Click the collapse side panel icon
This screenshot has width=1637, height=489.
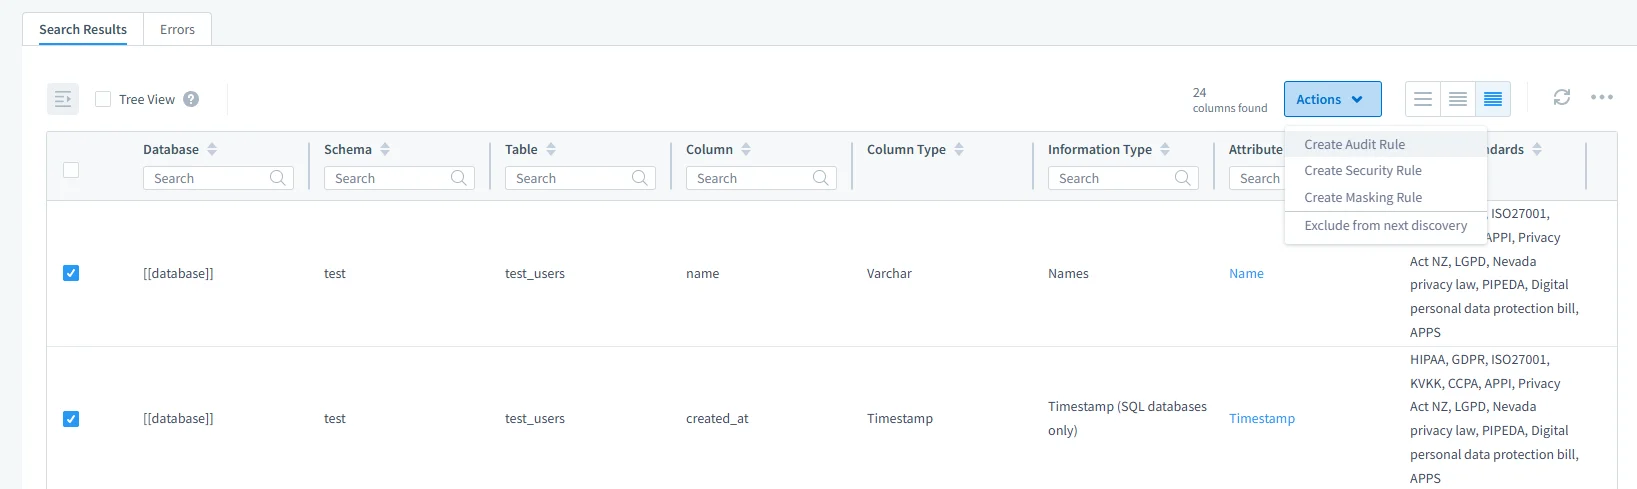pyautogui.click(x=63, y=99)
